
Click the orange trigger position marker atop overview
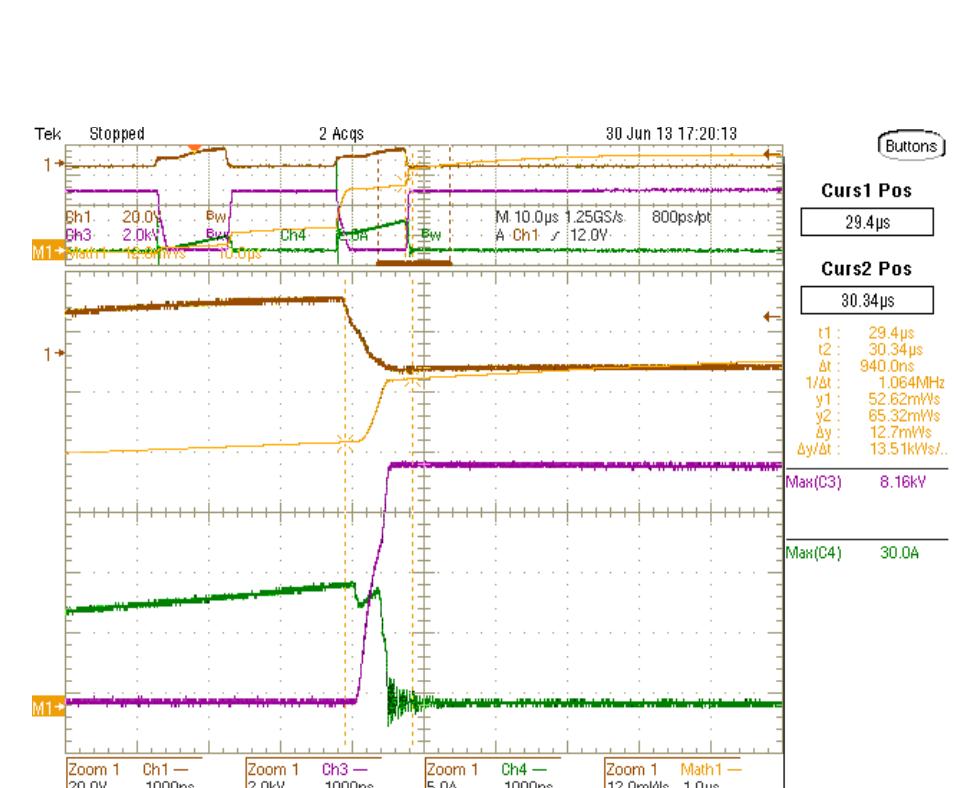(x=194, y=148)
